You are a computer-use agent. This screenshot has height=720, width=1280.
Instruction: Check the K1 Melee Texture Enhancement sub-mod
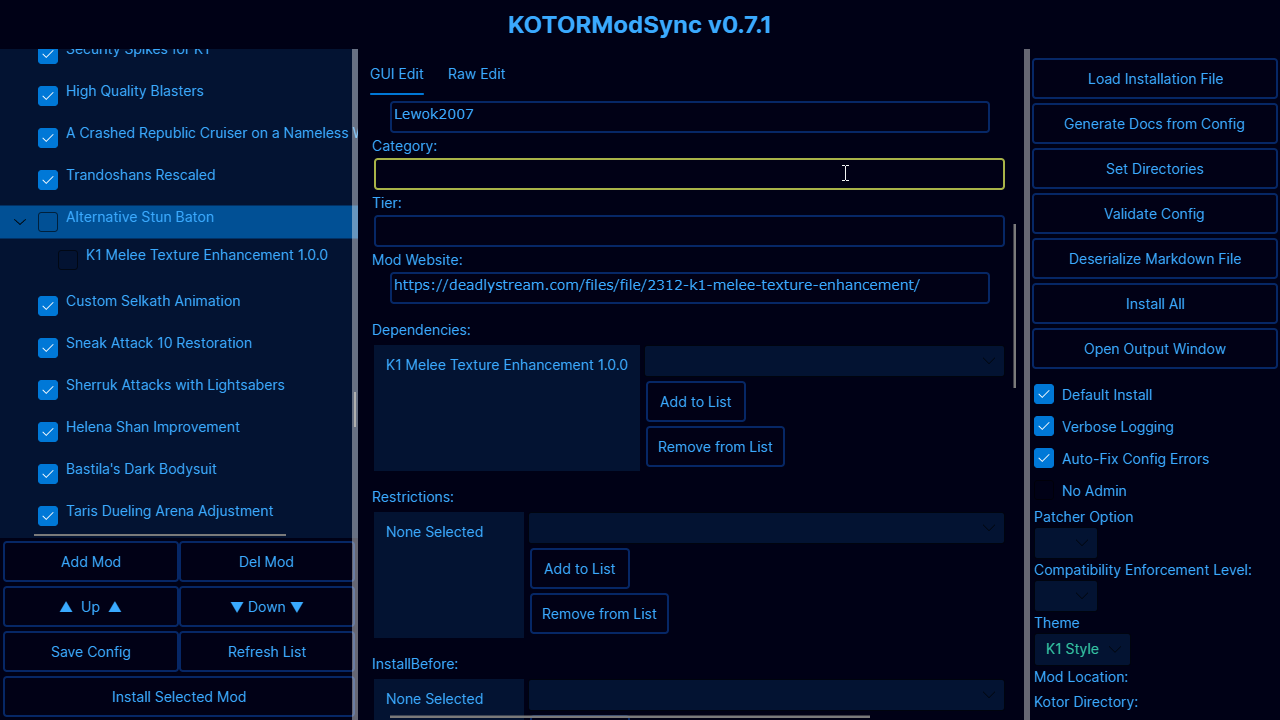(x=67, y=259)
